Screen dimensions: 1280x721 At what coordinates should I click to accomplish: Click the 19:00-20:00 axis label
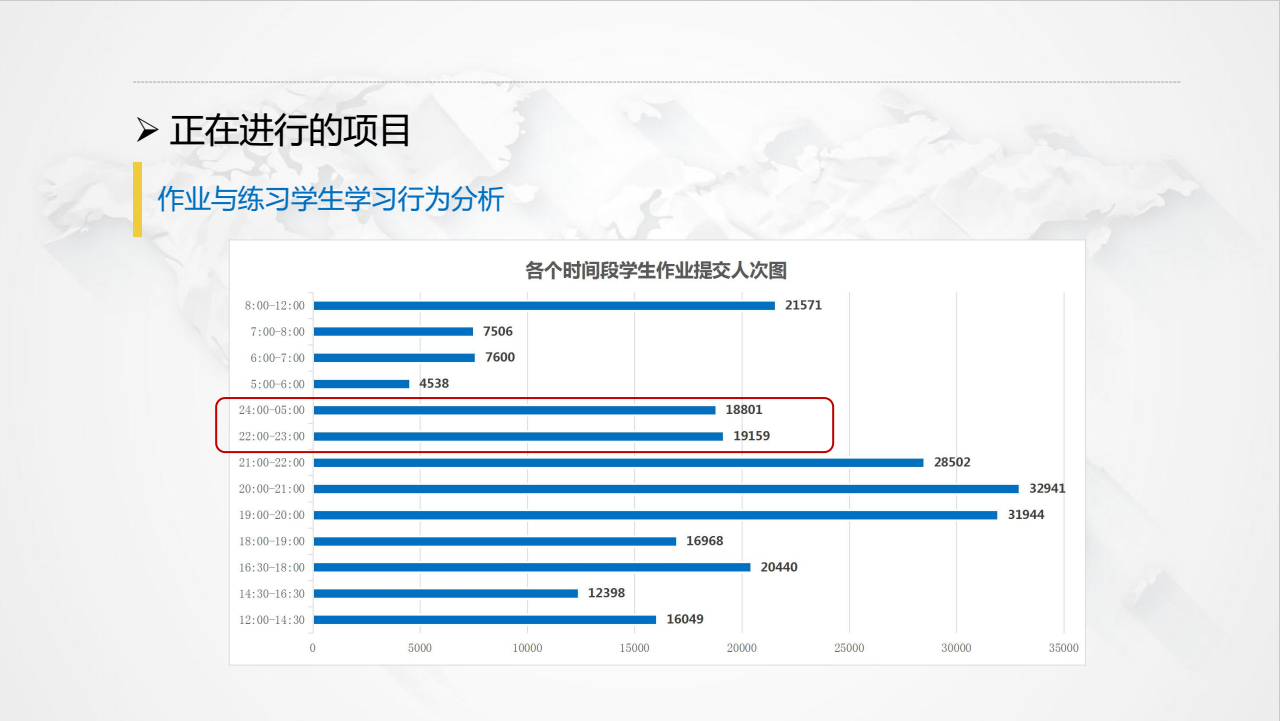272,515
